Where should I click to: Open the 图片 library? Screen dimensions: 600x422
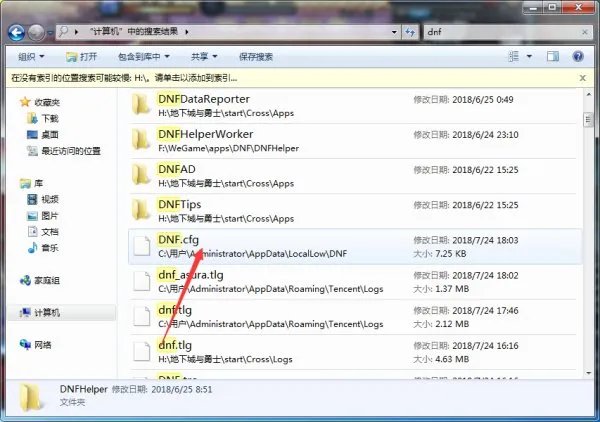click(50, 216)
